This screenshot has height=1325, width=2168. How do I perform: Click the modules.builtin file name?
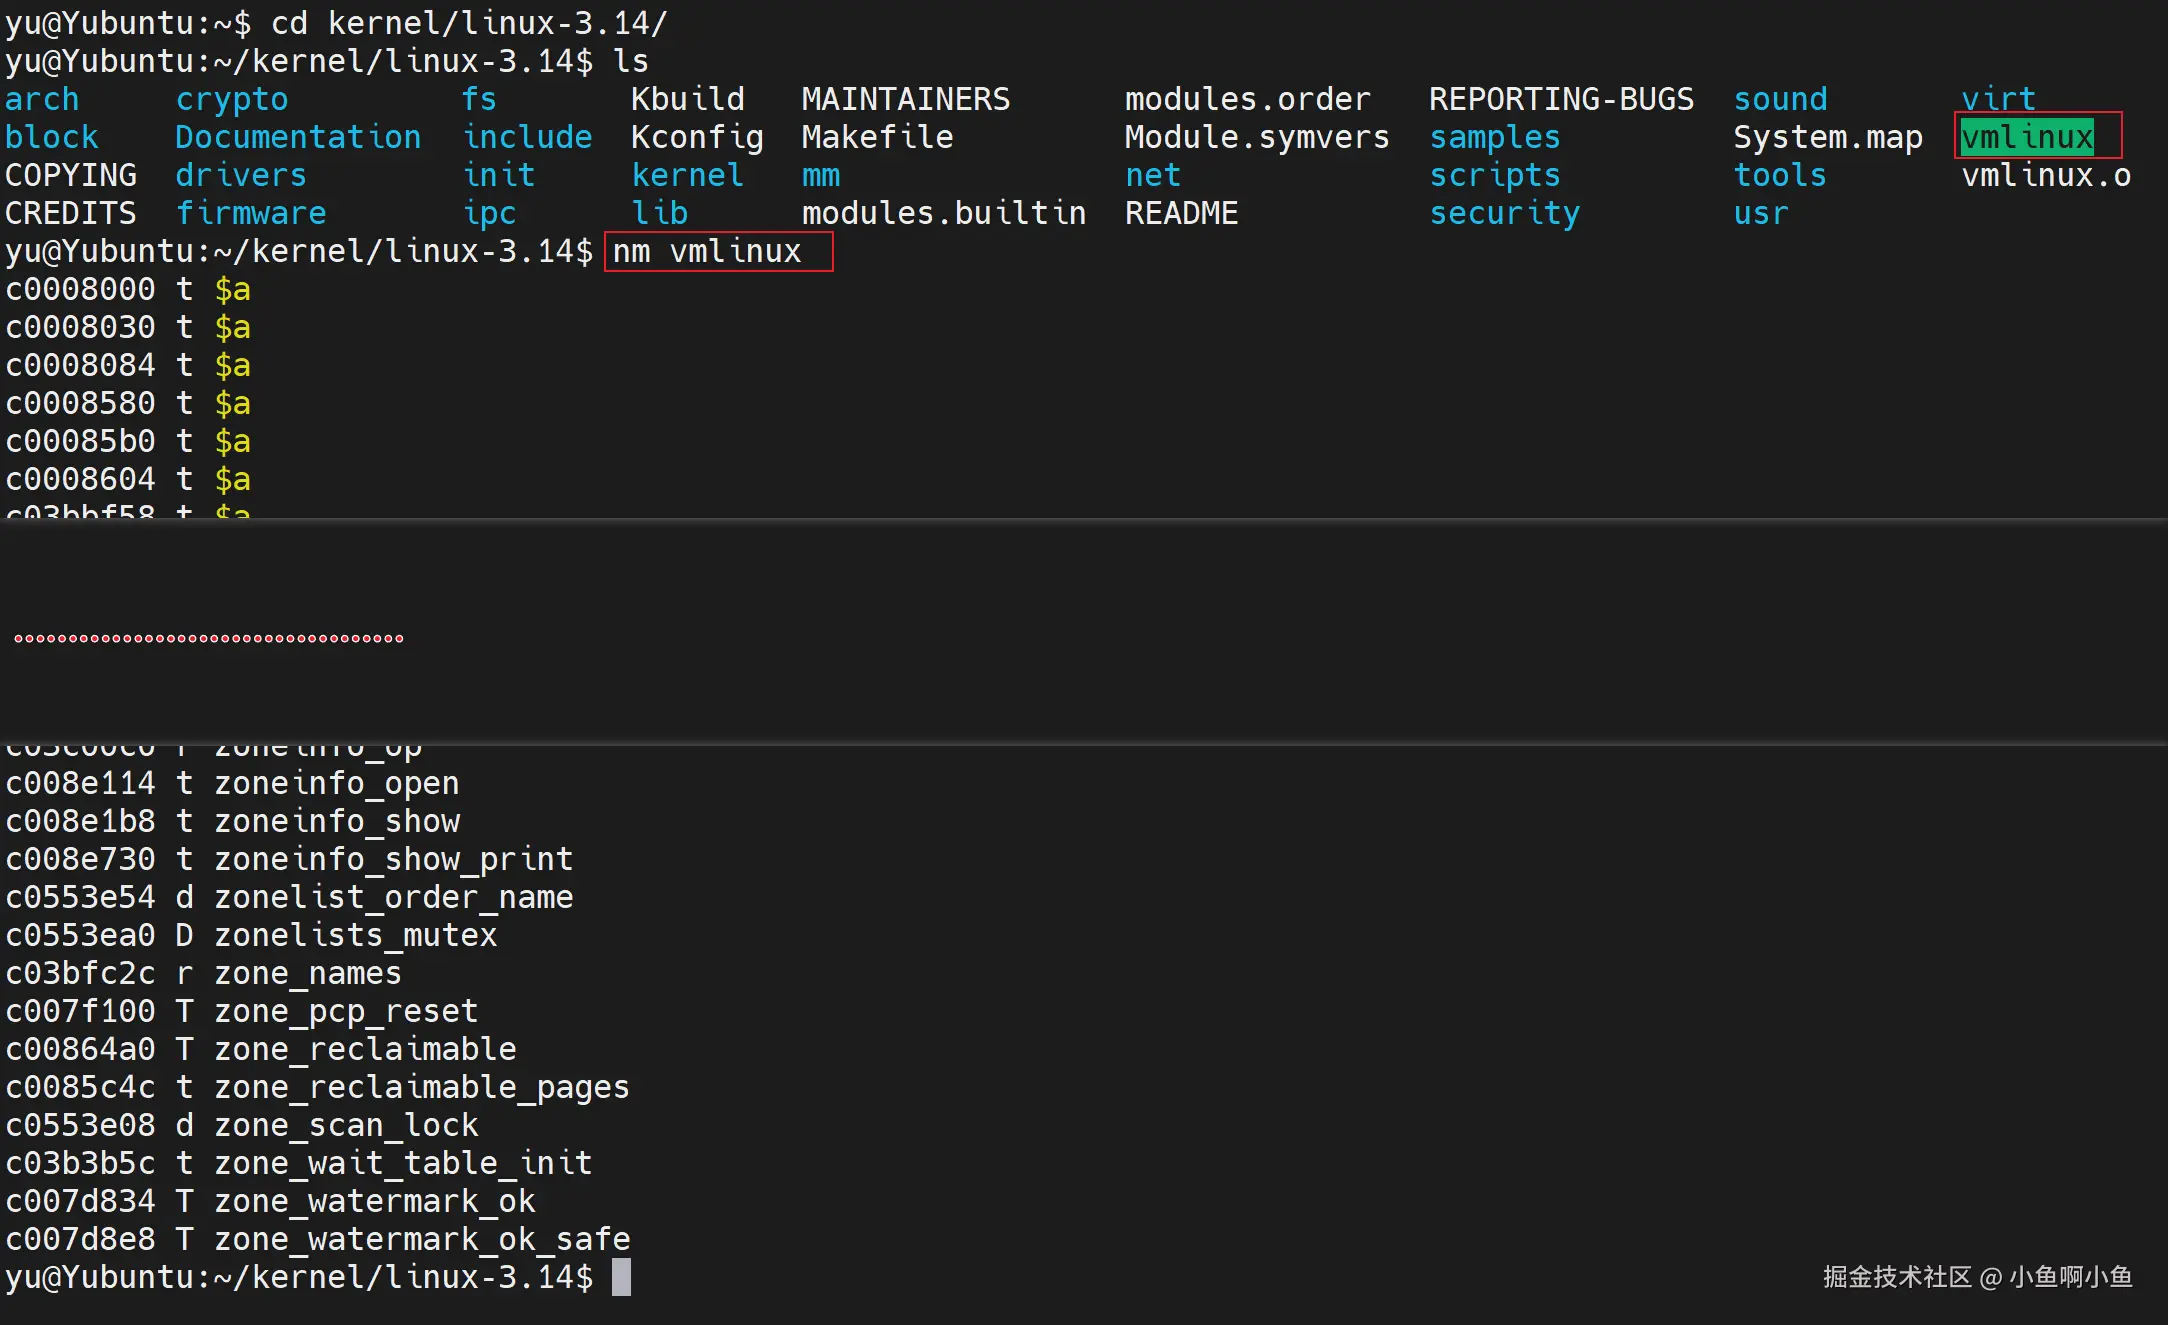[x=943, y=213]
